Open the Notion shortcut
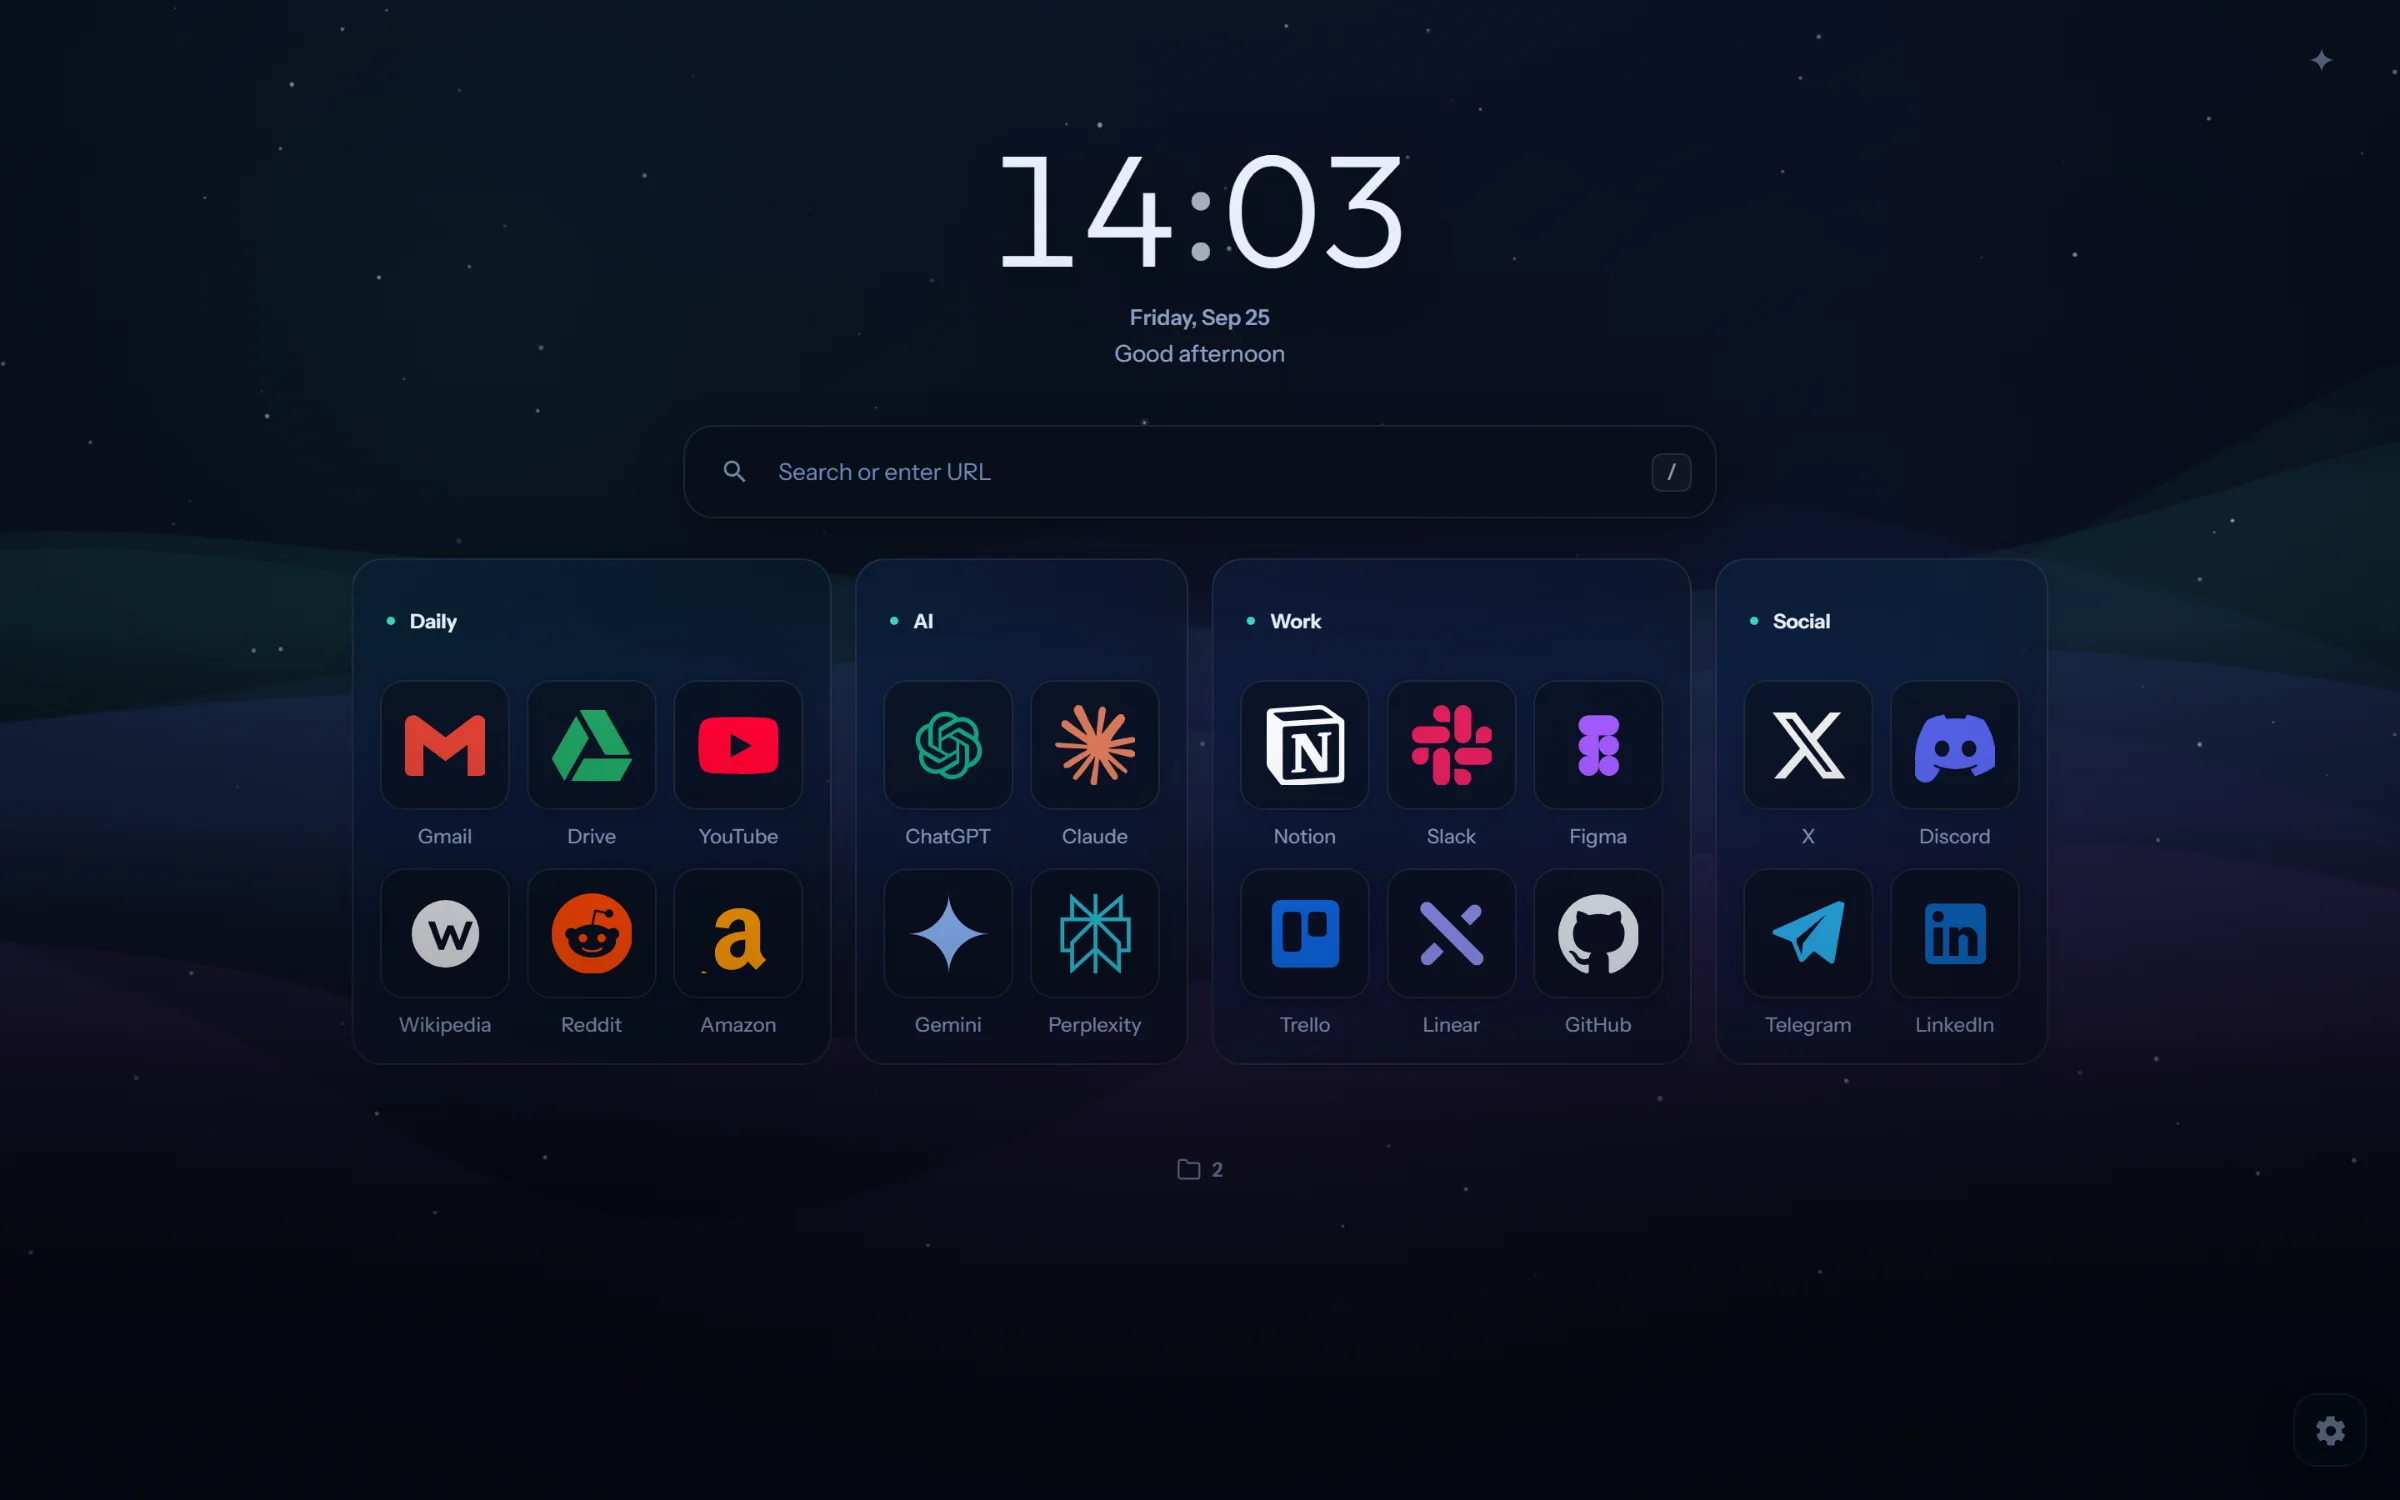2400x1500 pixels. (1305, 745)
